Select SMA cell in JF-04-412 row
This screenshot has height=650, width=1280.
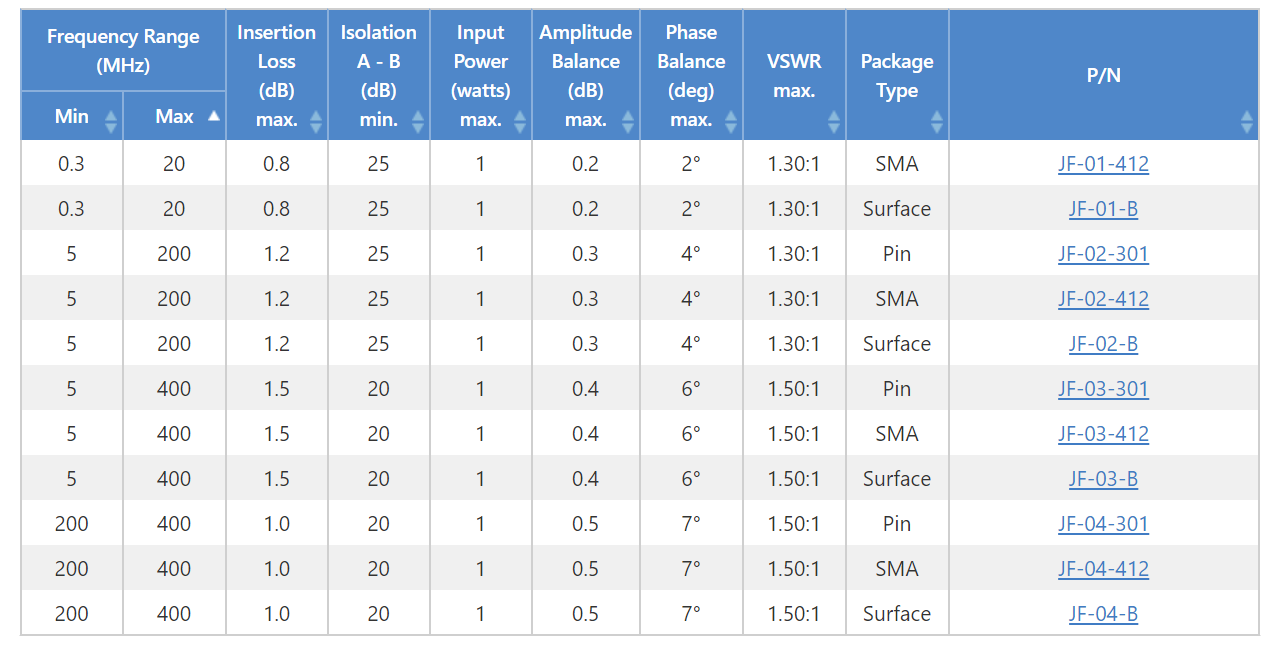click(x=897, y=569)
